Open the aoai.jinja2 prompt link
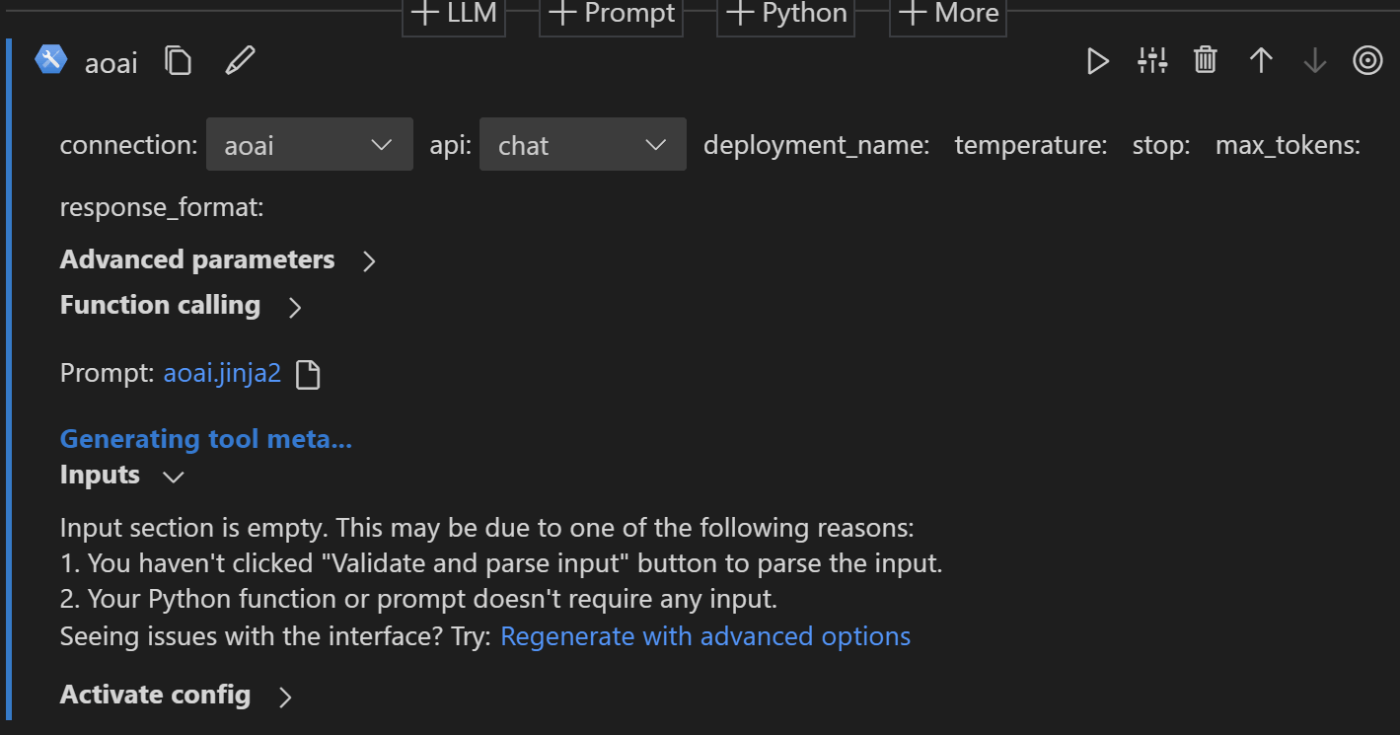Image resolution: width=1400 pixels, height=735 pixels. [x=222, y=375]
